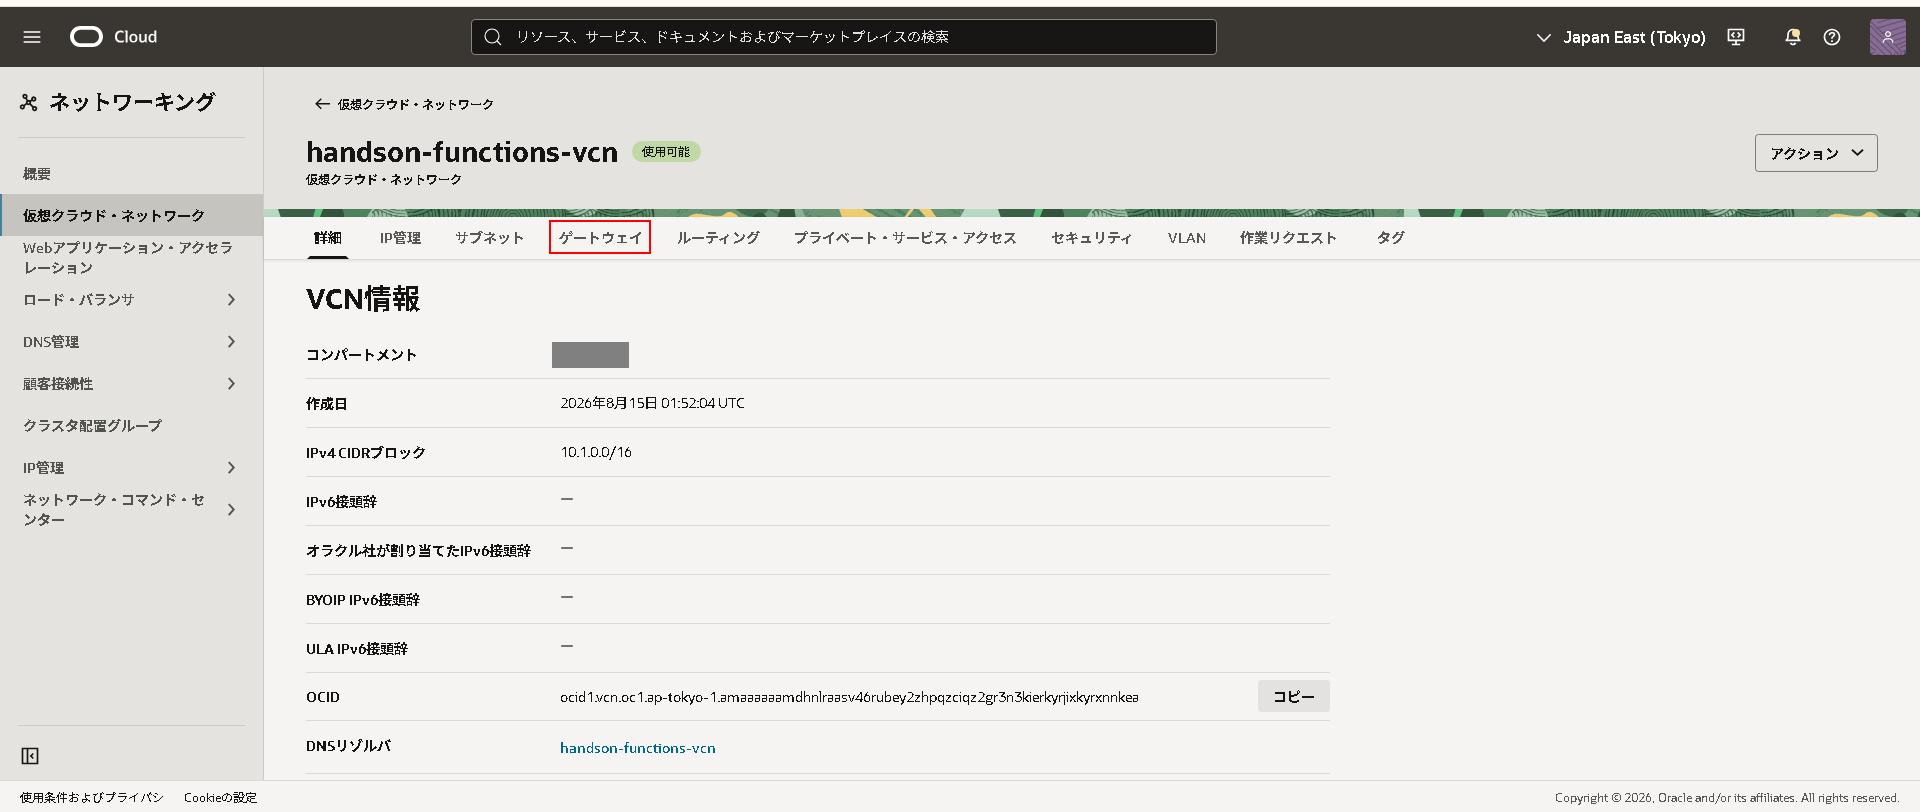This screenshot has height=812, width=1920.
Task: Click the creation date 2026年8月15日 value
Action: pyautogui.click(x=652, y=403)
